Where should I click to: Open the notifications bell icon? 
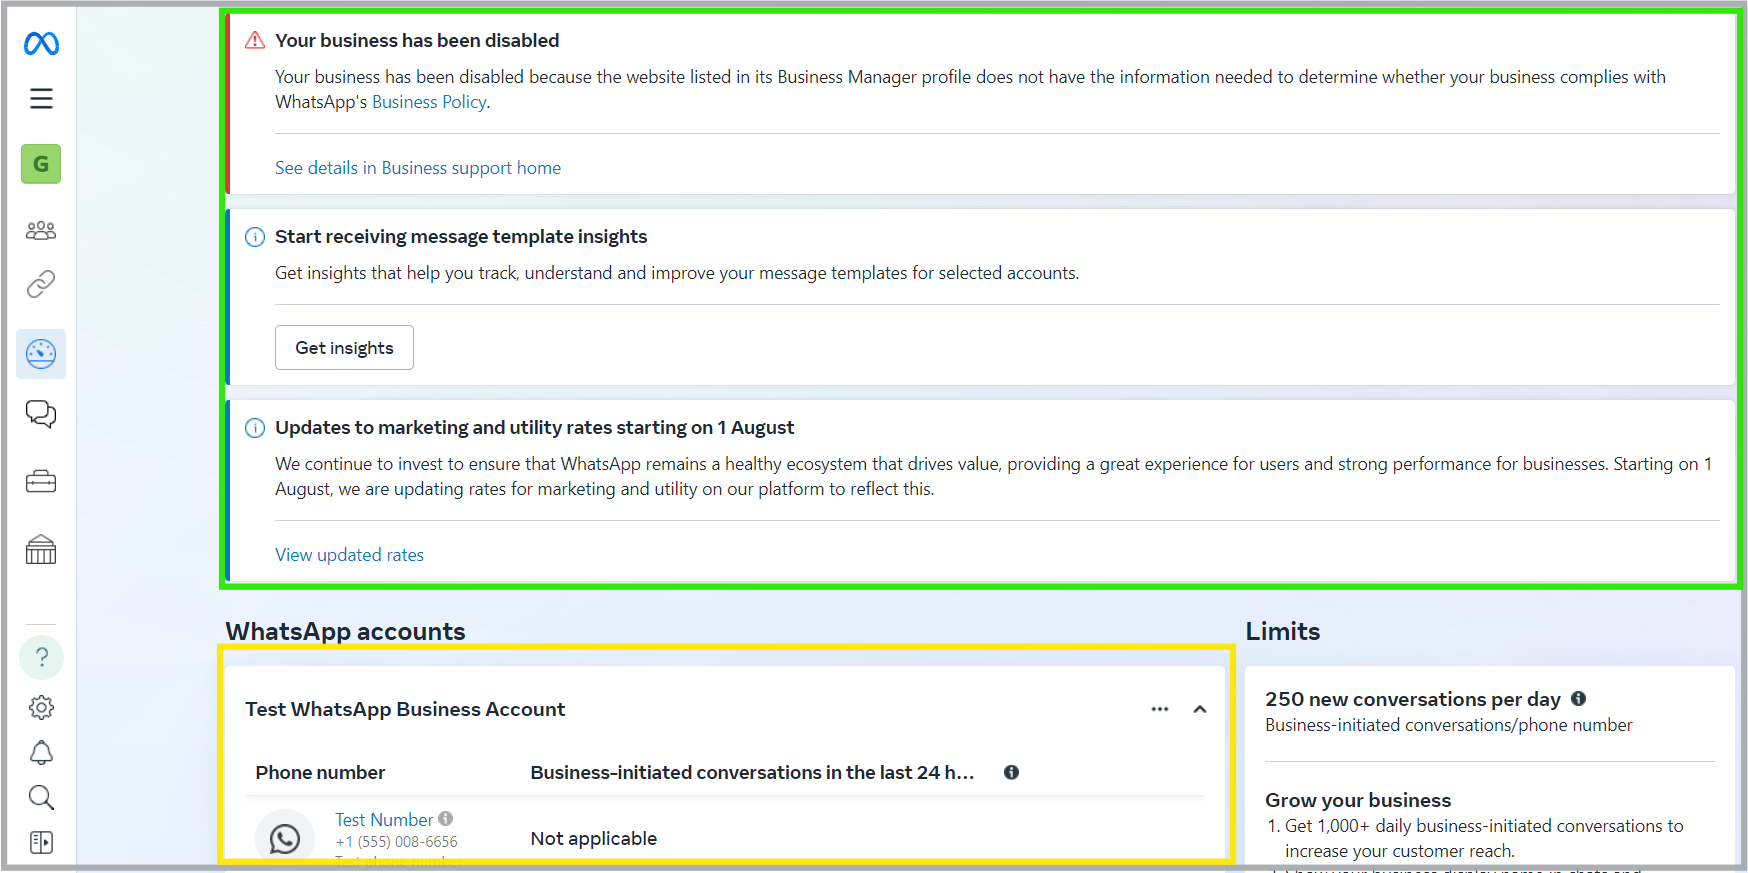(41, 753)
